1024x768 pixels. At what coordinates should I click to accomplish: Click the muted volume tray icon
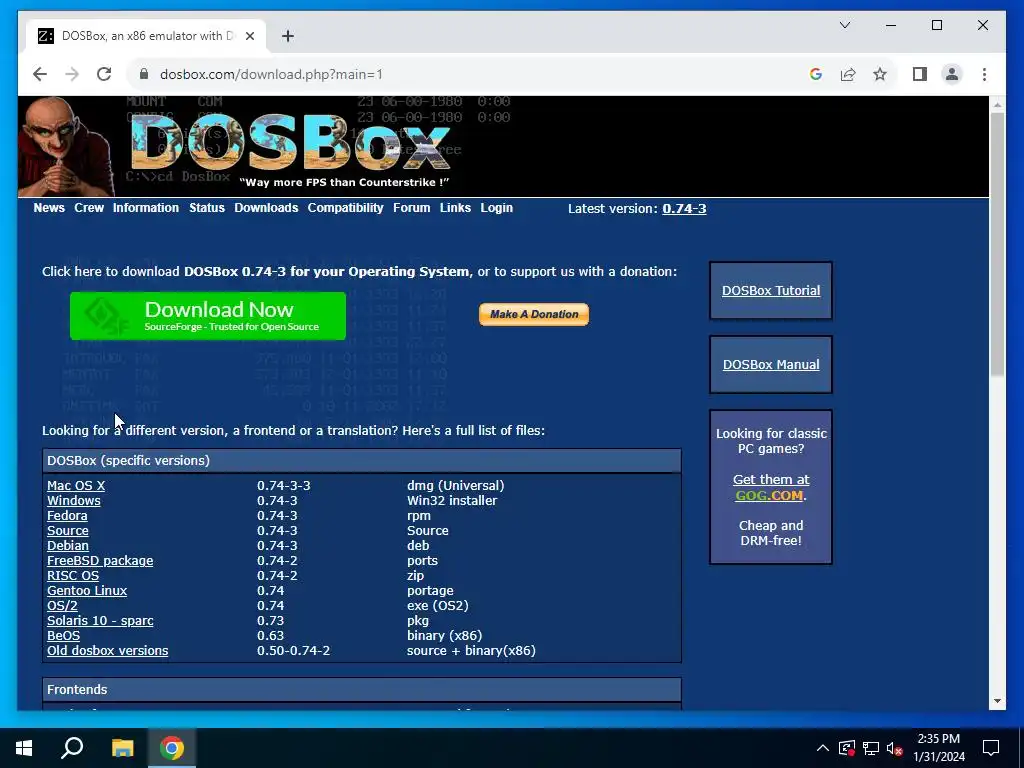[895, 748]
